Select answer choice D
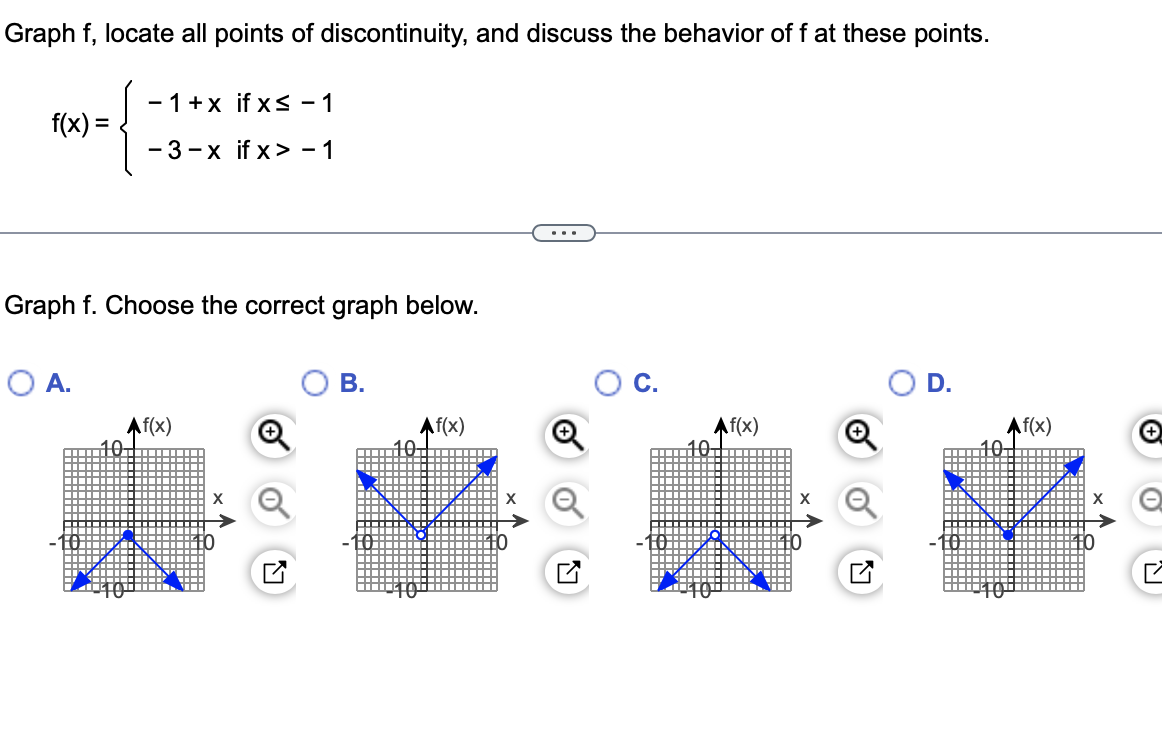Image resolution: width=1162 pixels, height=754 pixels. 899,383
